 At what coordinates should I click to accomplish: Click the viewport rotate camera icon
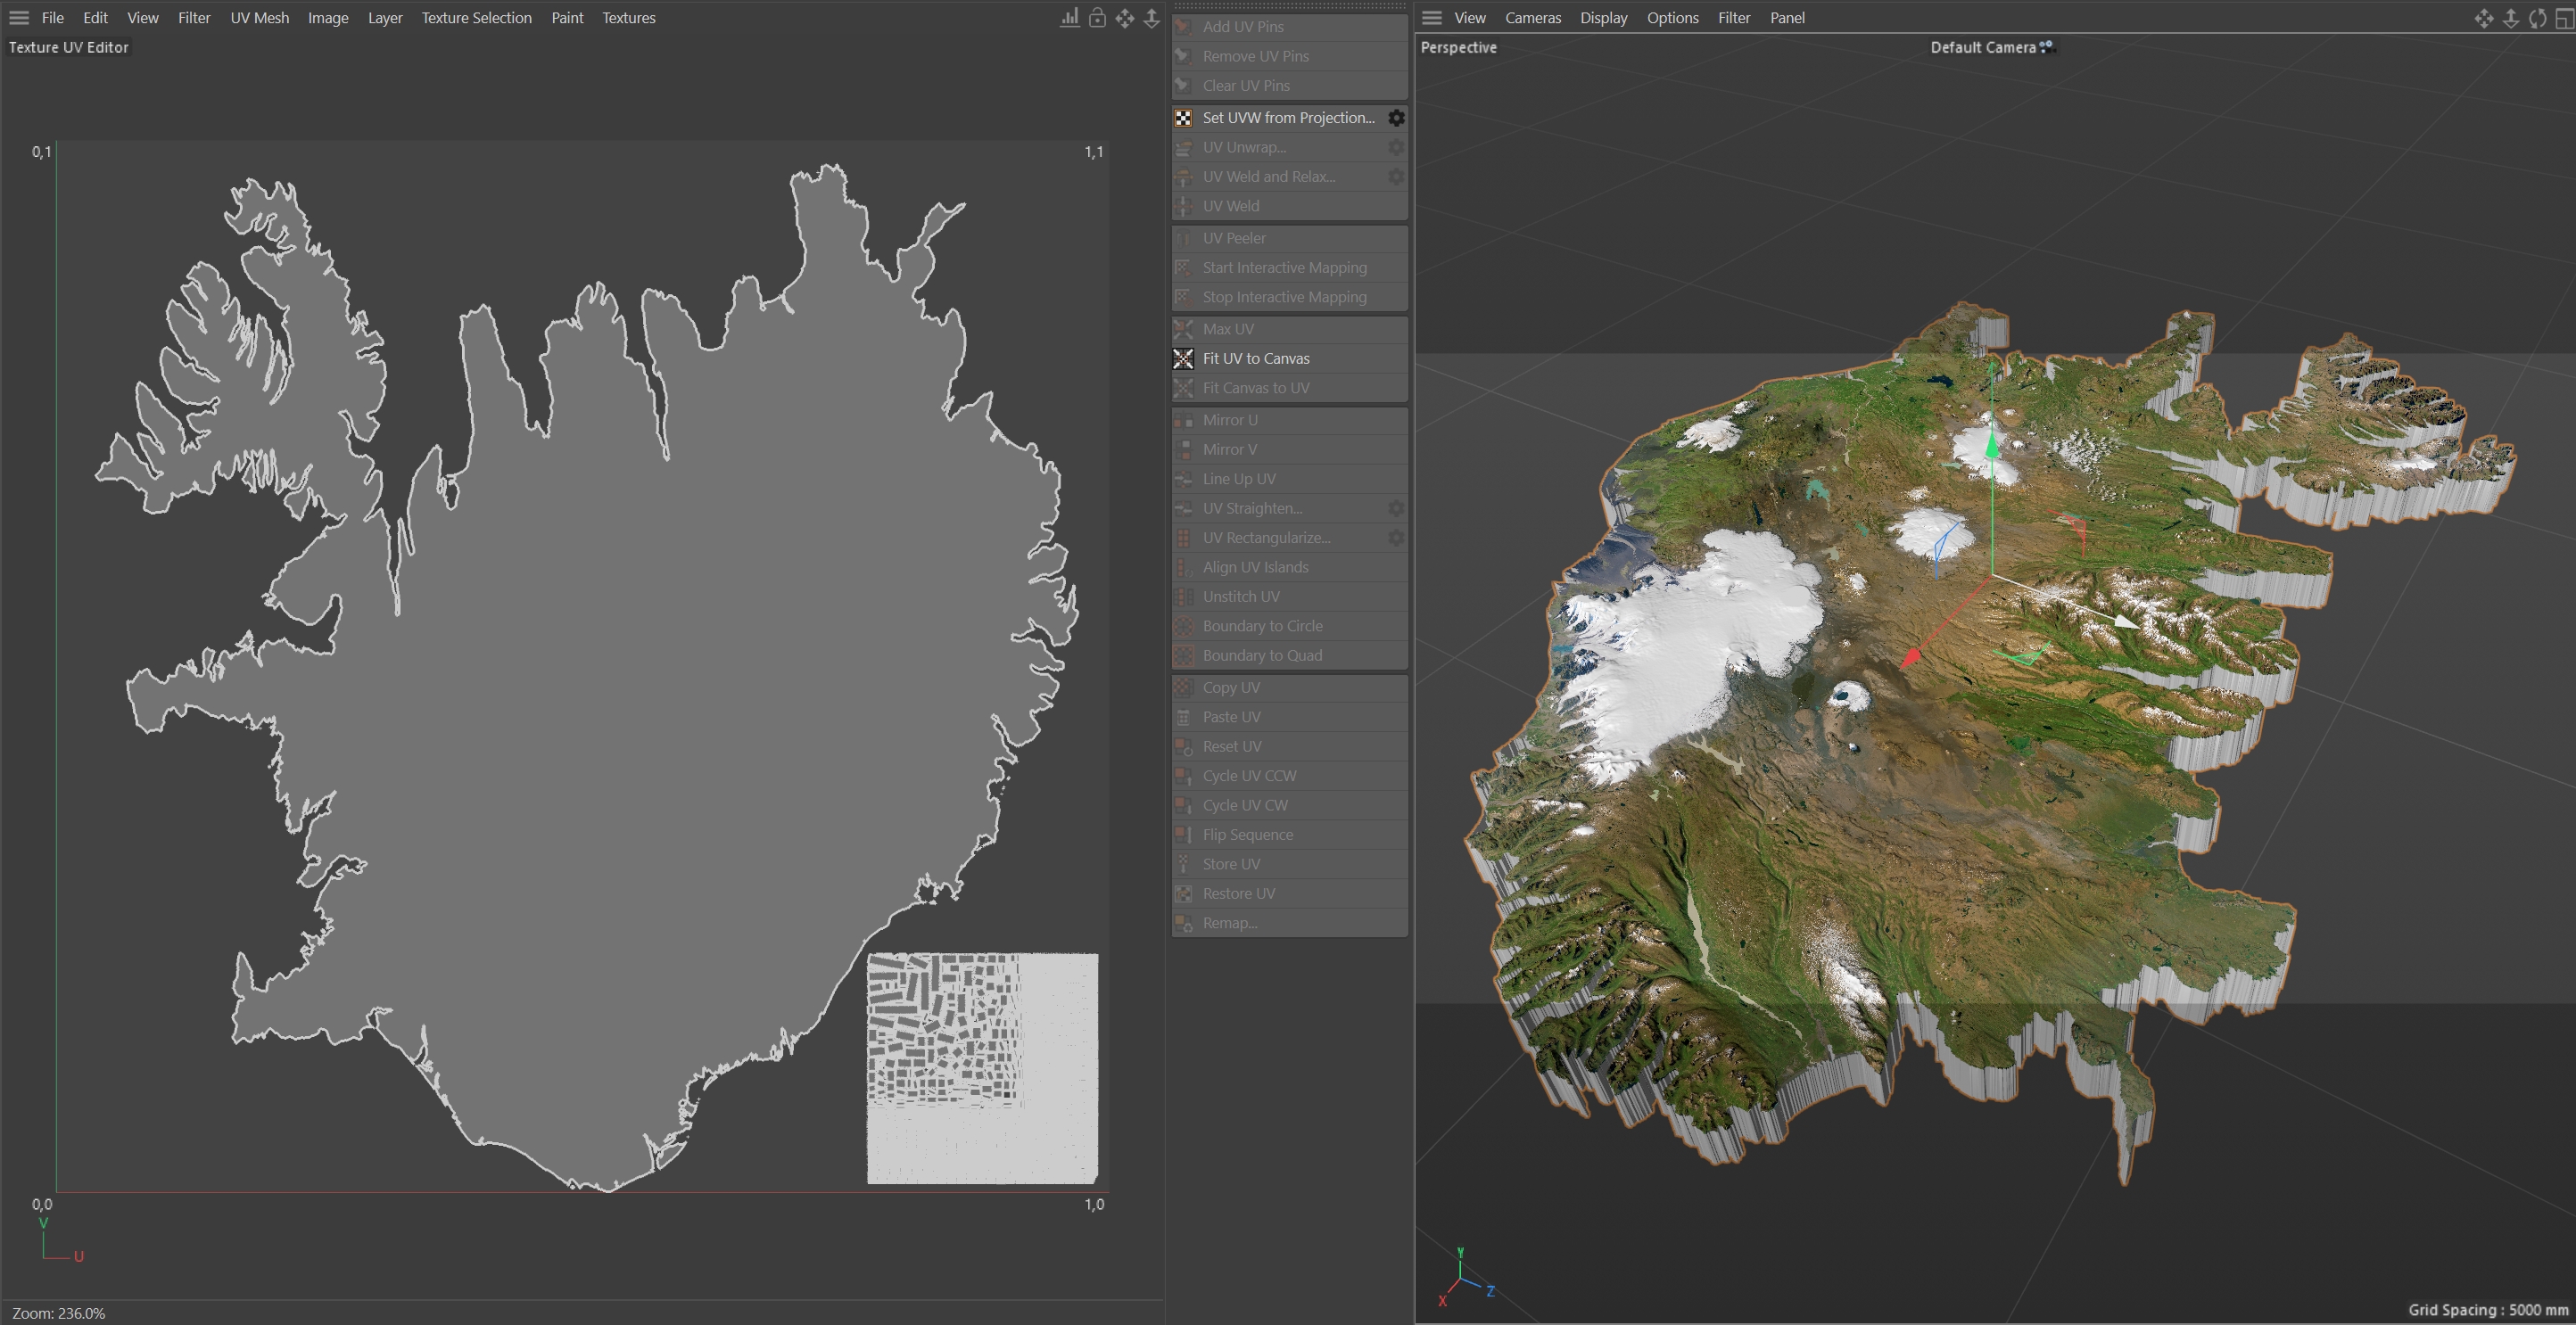click(2537, 18)
